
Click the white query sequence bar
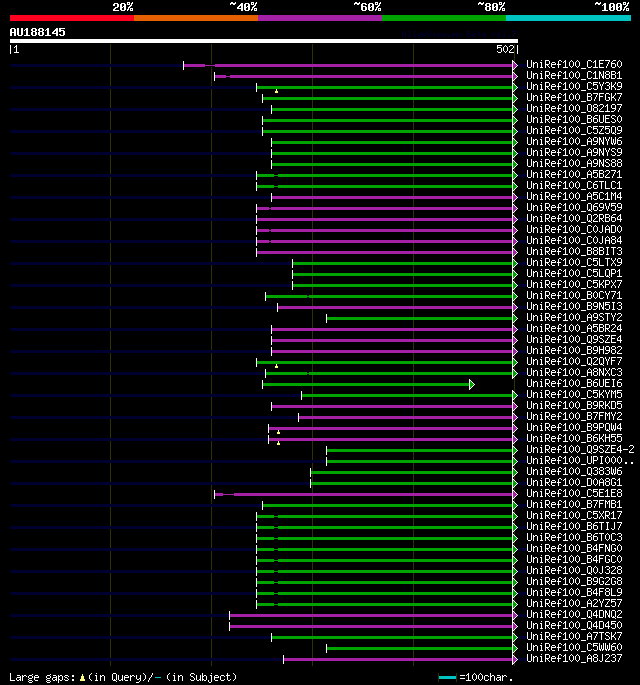[x=264, y=41]
